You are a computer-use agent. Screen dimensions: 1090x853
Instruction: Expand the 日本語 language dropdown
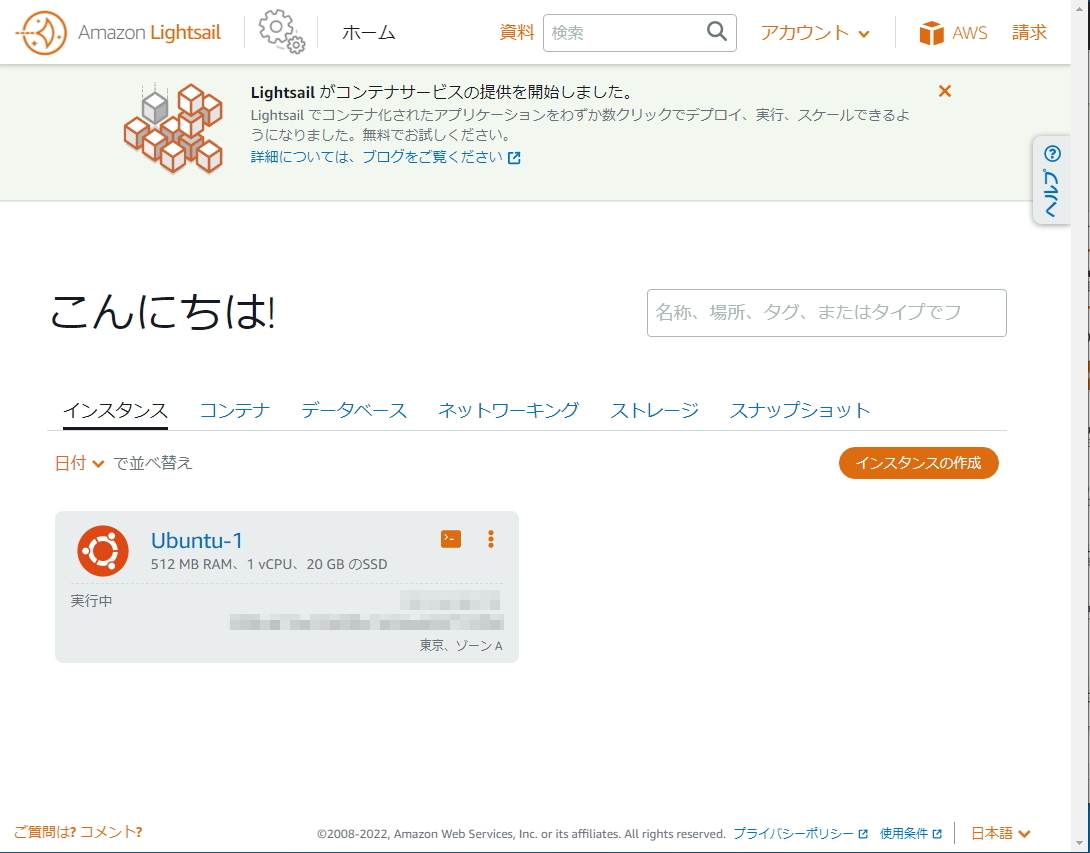coord(1000,833)
